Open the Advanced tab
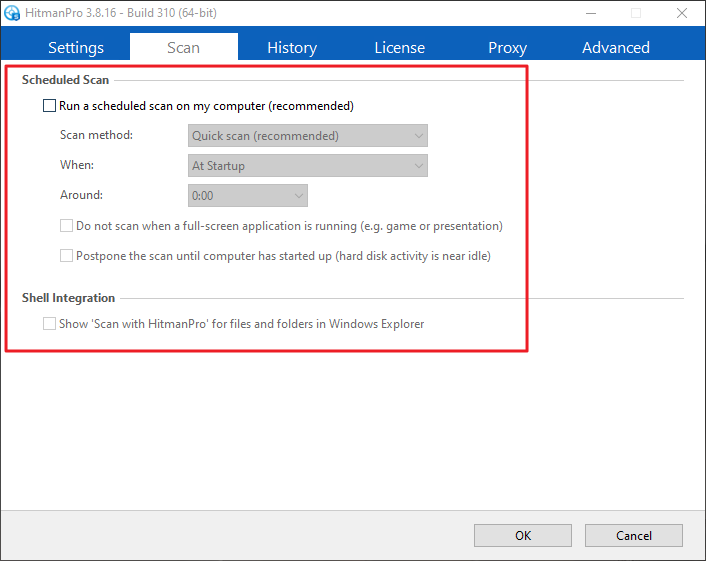Viewport: 706px width, 561px height. pyautogui.click(x=615, y=48)
